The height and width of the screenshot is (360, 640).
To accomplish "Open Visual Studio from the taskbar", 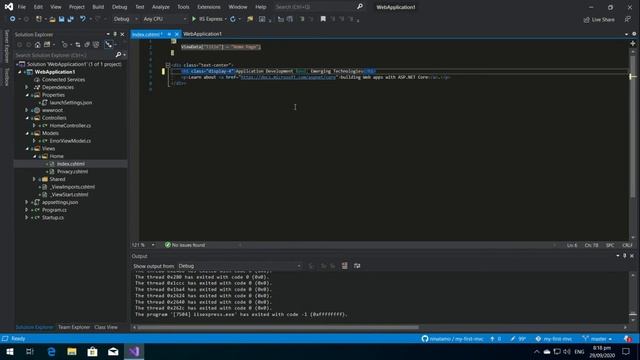I will tap(134, 351).
